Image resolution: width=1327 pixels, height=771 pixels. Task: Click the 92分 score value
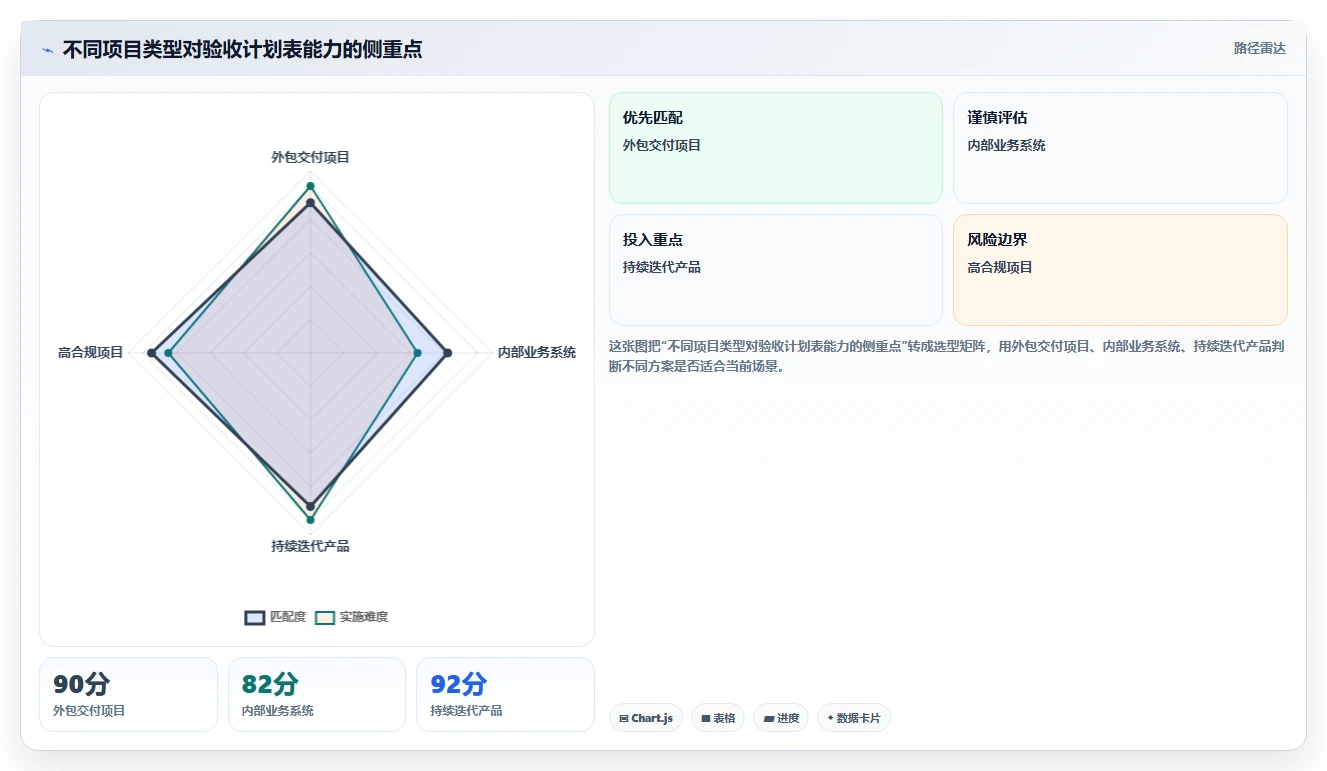458,684
